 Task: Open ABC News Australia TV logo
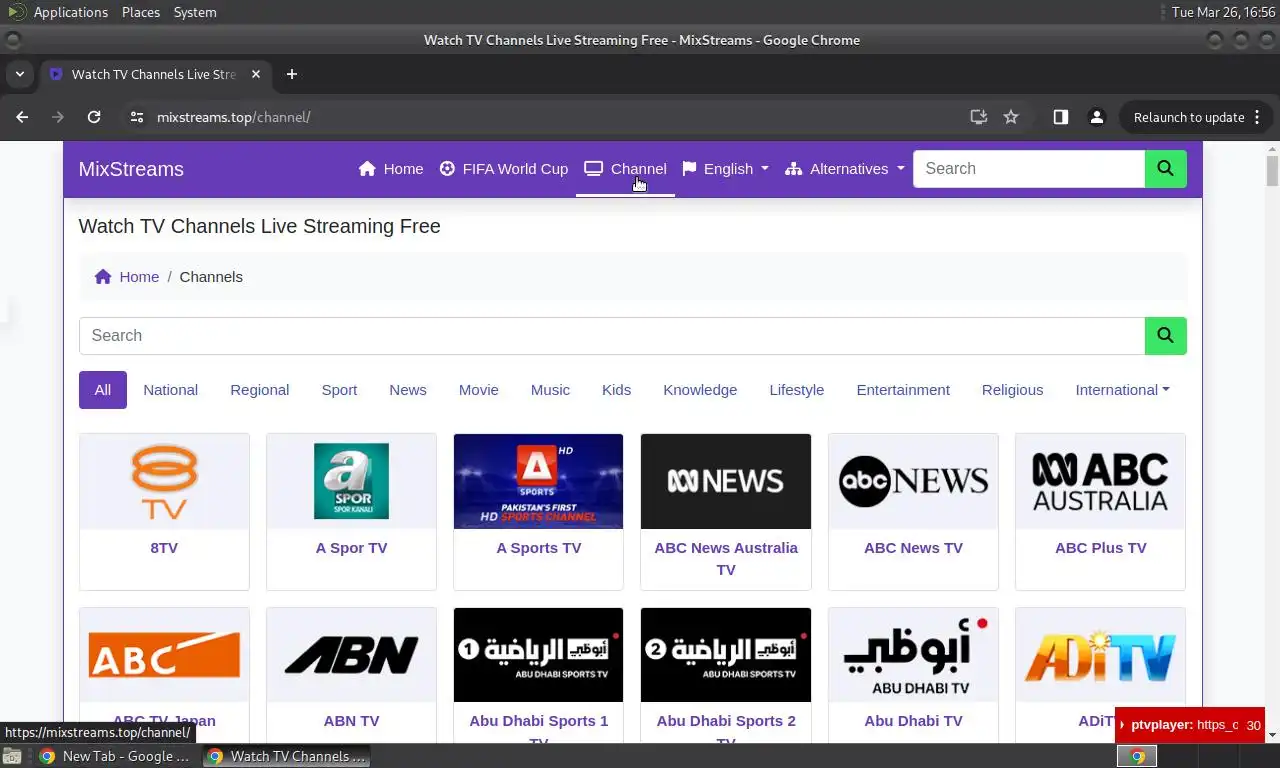tap(726, 481)
